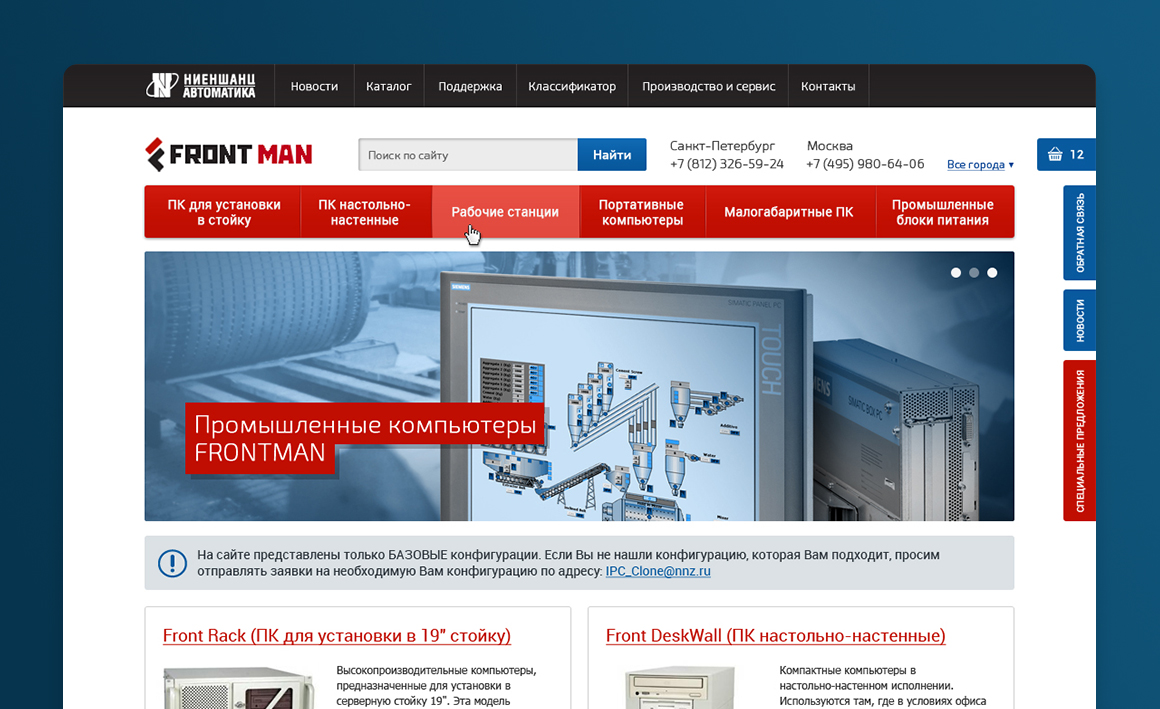Image resolution: width=1160 pixels, height=709 pixels.
Task: Click the Front DeskWall computer thumbnail
Action: click(680, 688)
